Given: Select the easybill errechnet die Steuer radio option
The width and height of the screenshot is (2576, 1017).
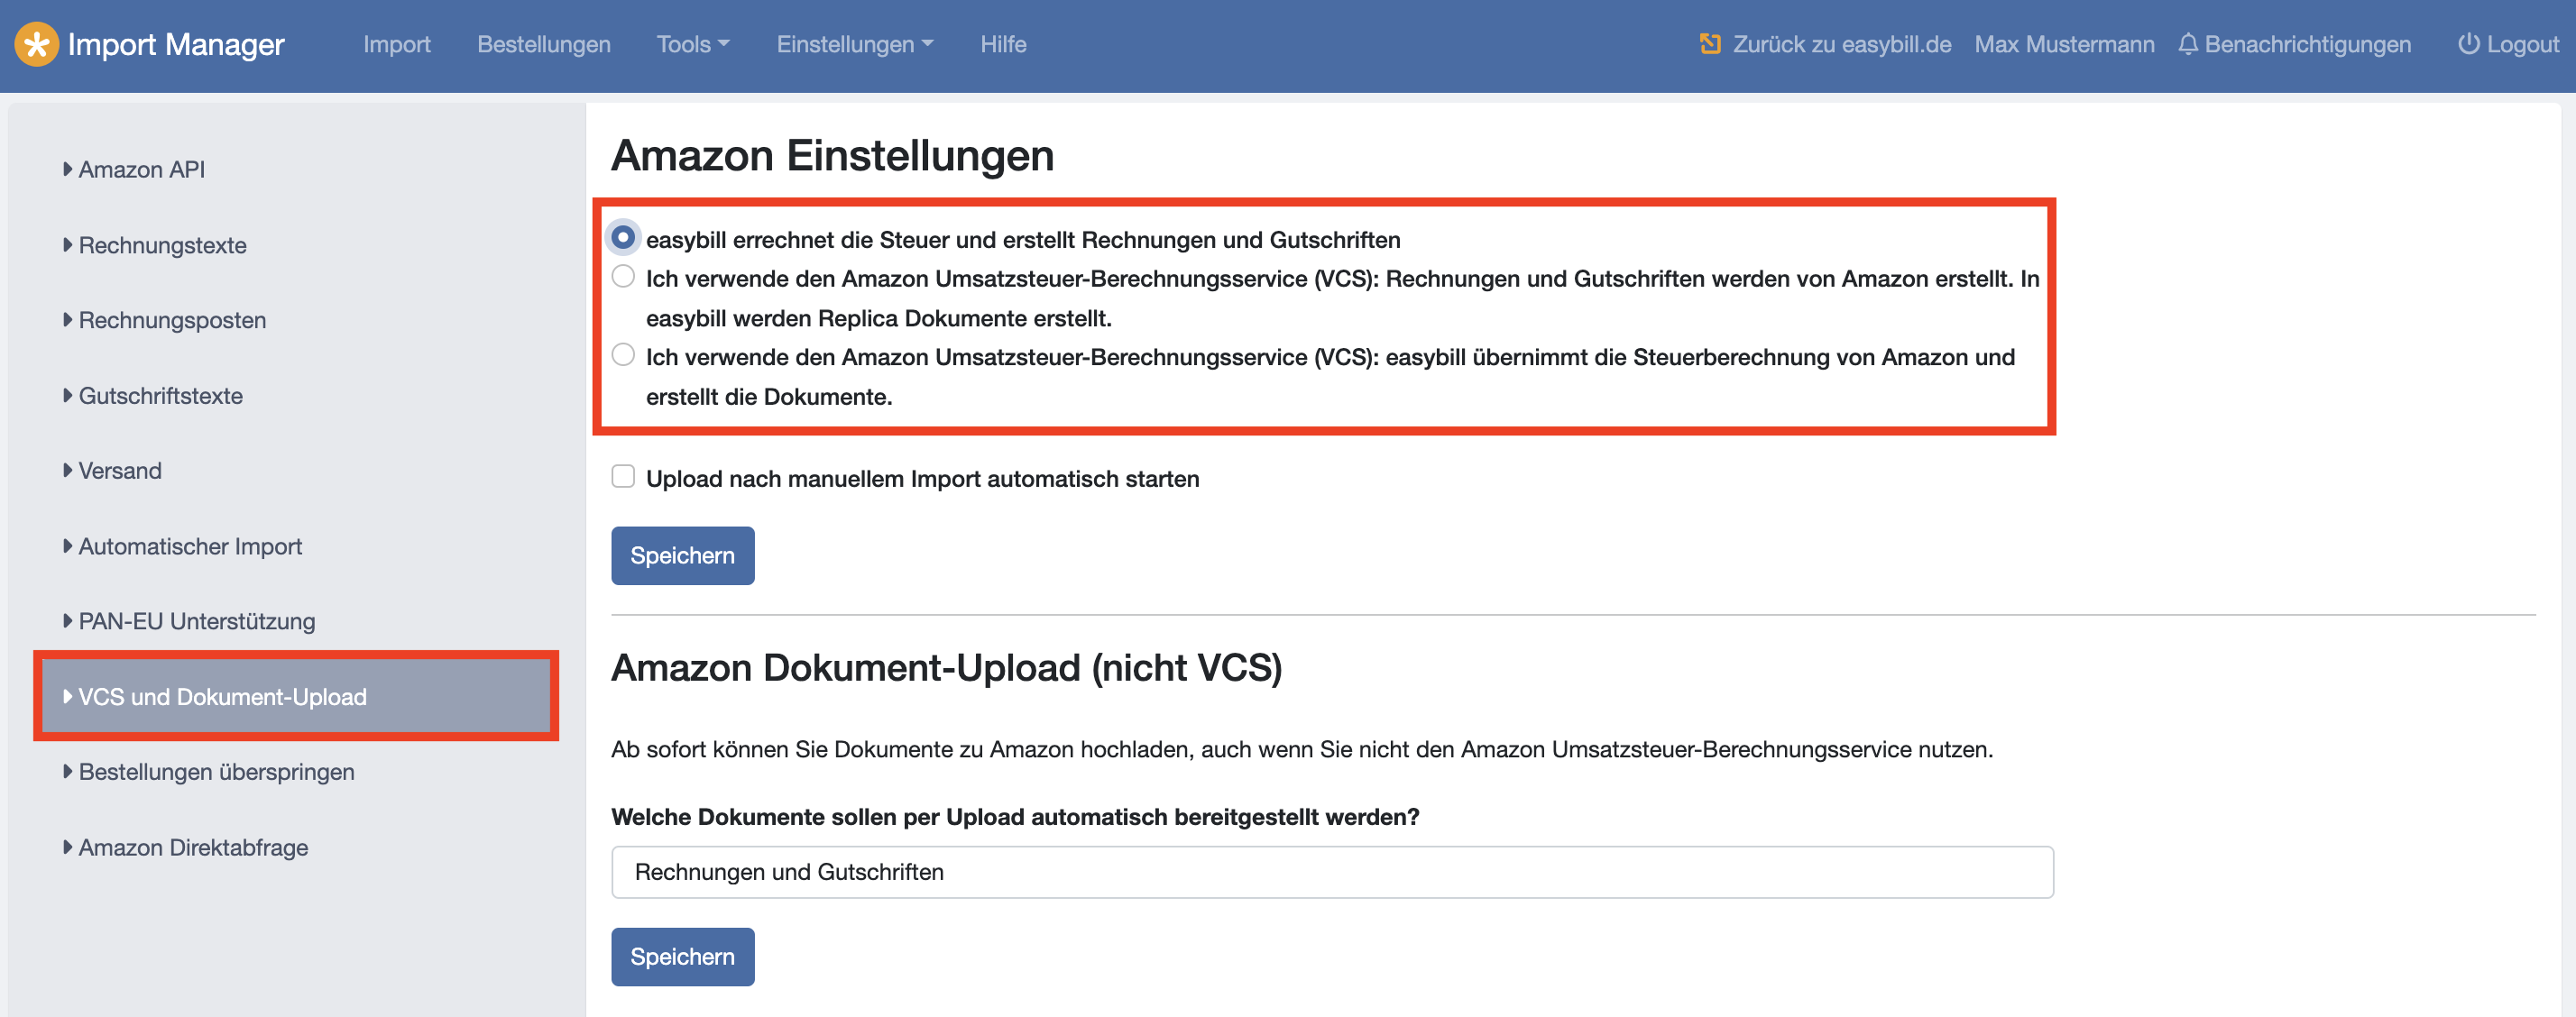Looking at the screenshot, I should point(623,238).
